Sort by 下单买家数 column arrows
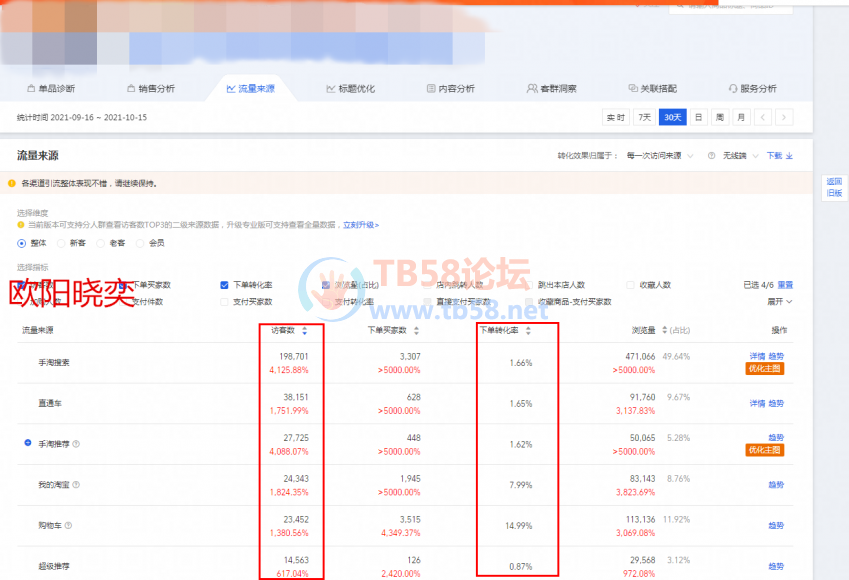 [417, 330]
